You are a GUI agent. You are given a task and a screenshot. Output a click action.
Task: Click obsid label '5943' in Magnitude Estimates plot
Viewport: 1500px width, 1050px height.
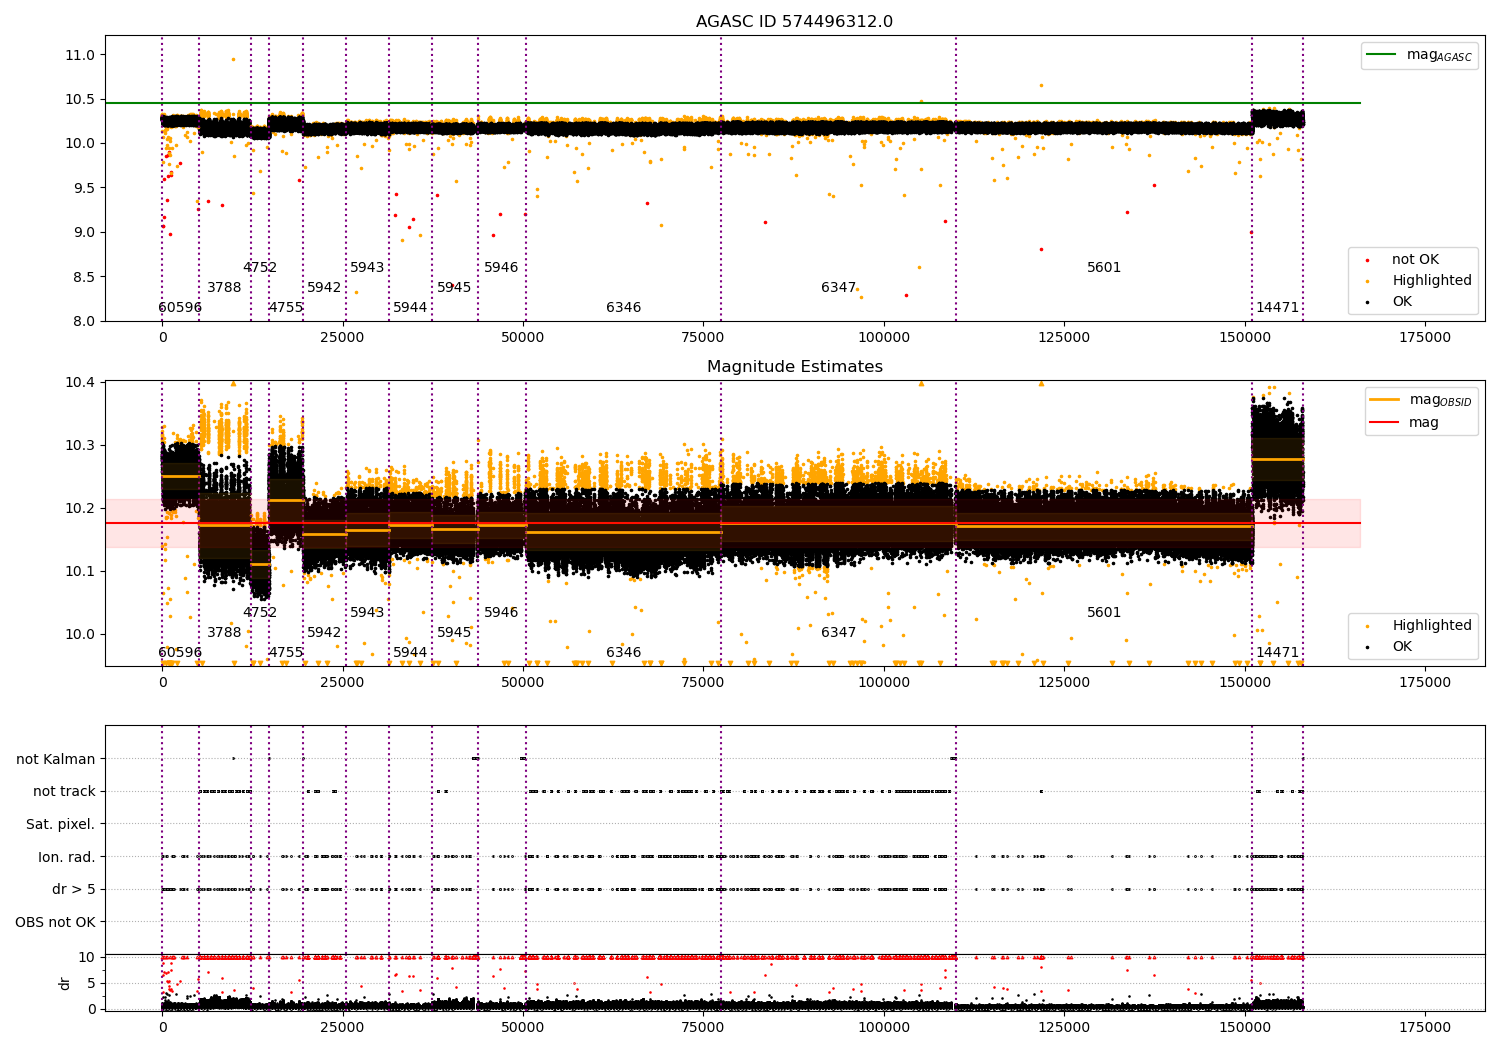click(367, 612)
